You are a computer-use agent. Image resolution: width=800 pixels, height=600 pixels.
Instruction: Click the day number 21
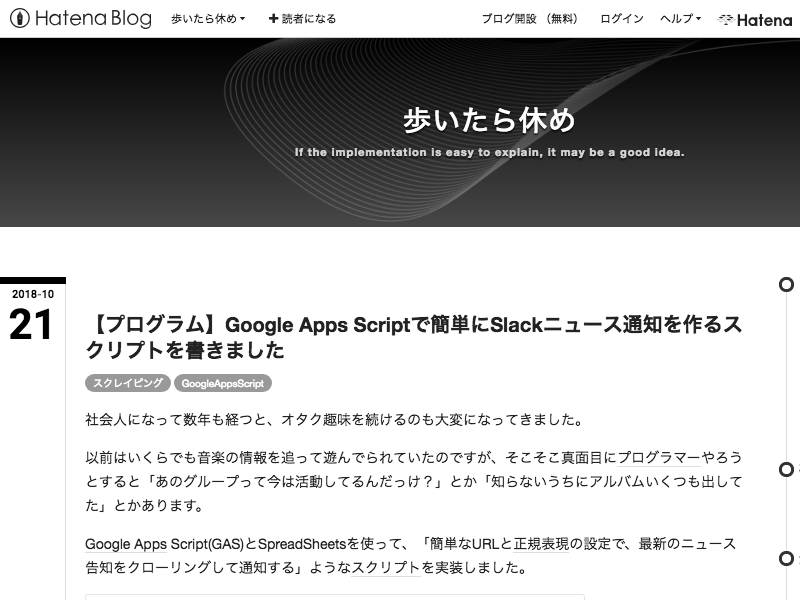coord(31,324)
